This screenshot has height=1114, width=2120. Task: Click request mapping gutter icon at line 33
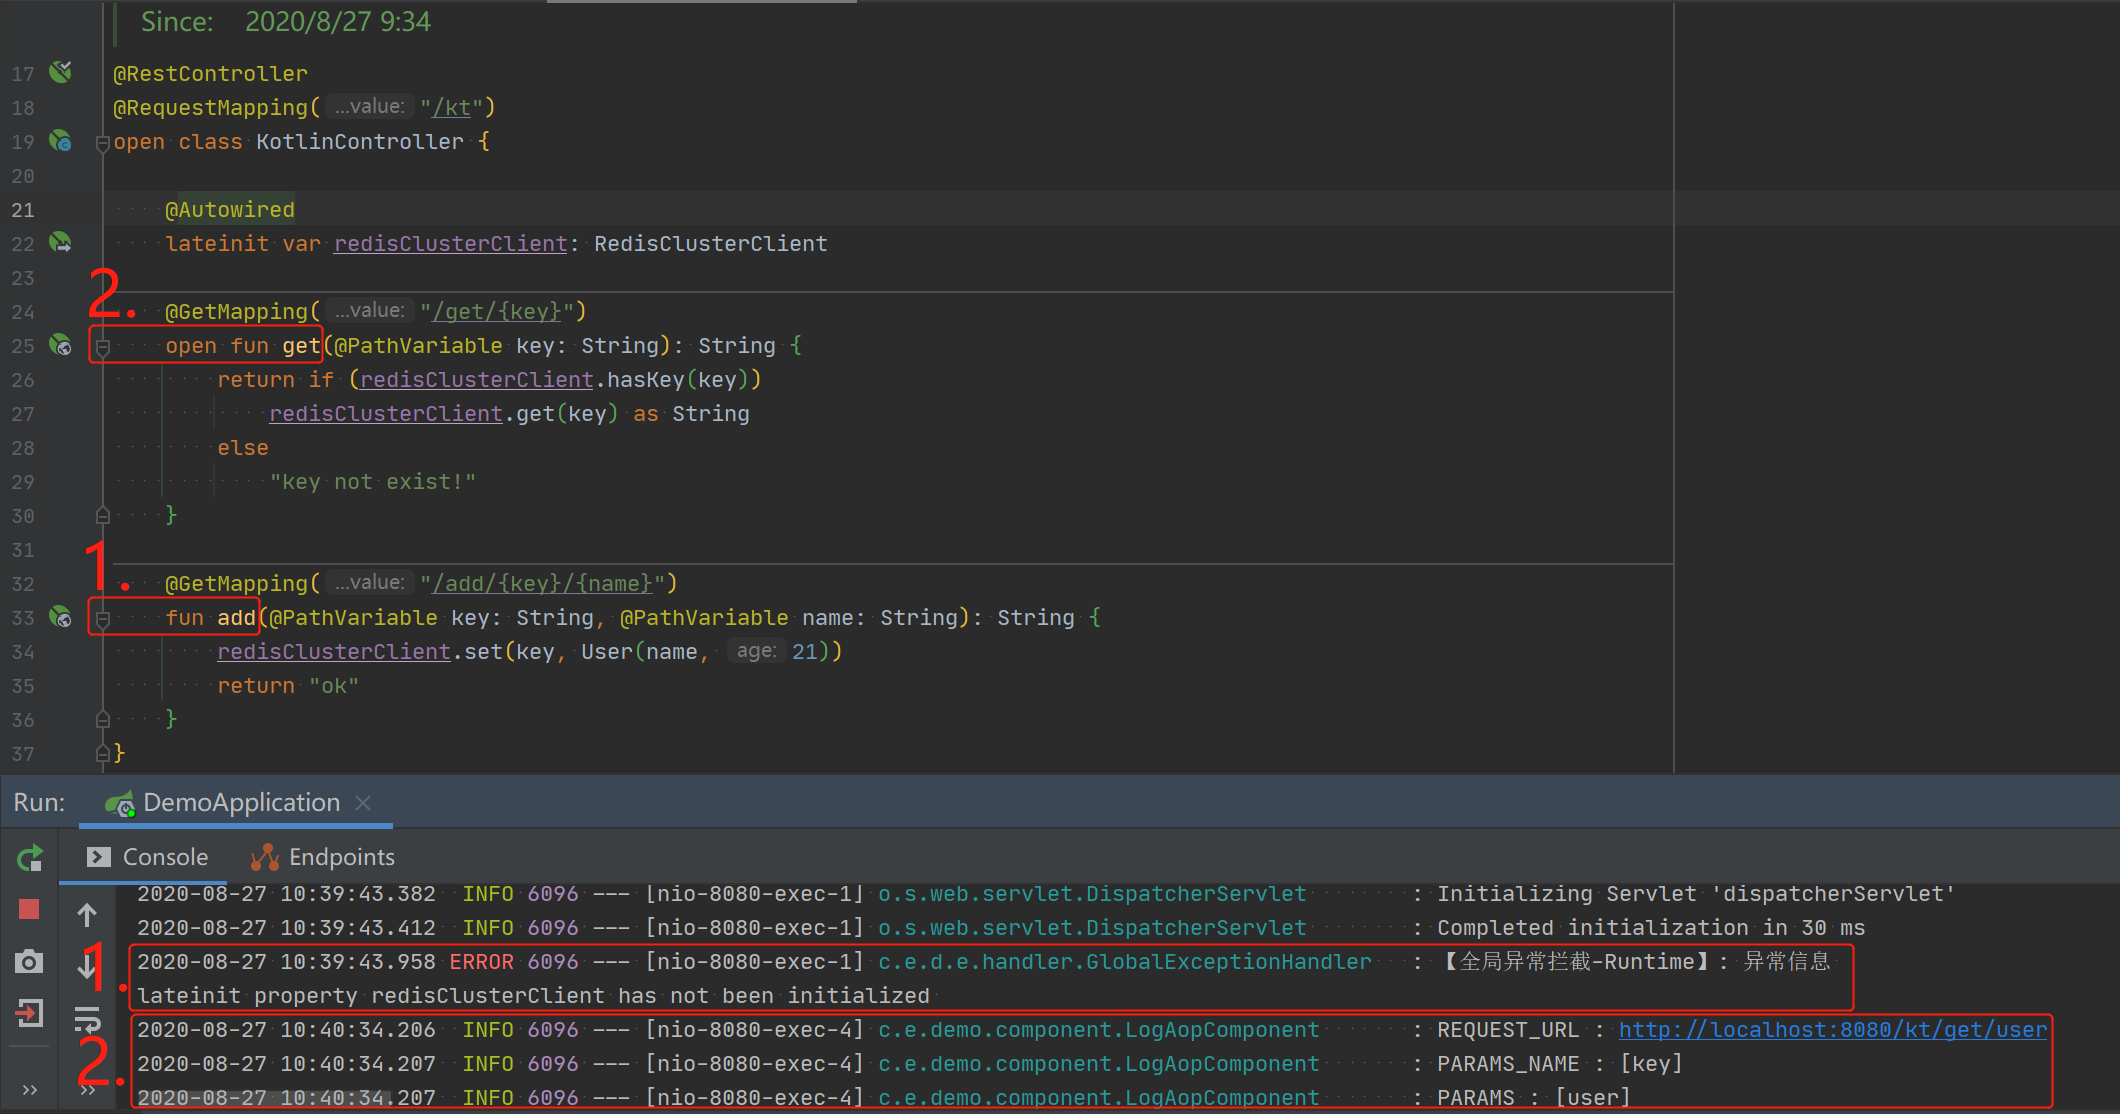coord(61,617)
